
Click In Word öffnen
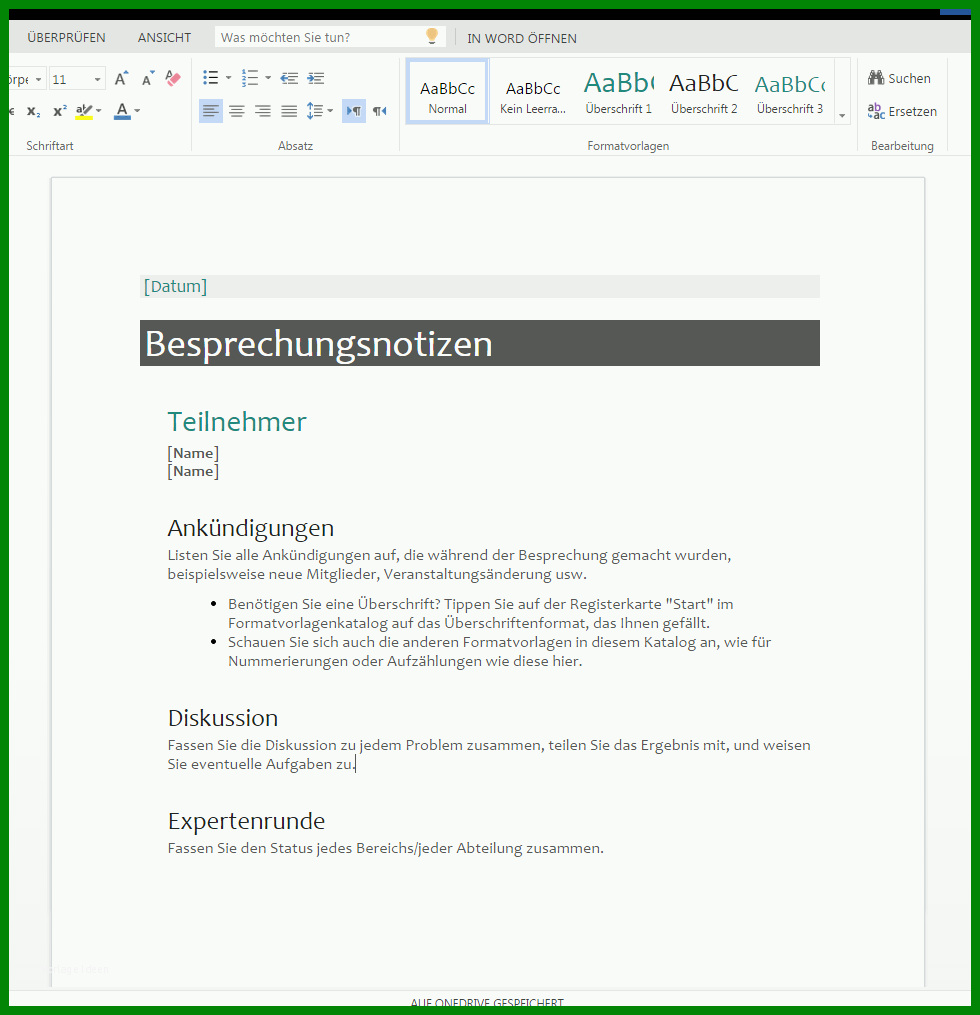pos(522,38)
